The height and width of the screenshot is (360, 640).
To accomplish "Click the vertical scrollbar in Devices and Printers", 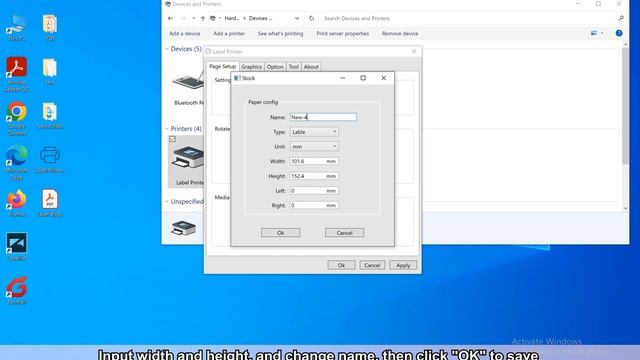I will coord(625,106).
